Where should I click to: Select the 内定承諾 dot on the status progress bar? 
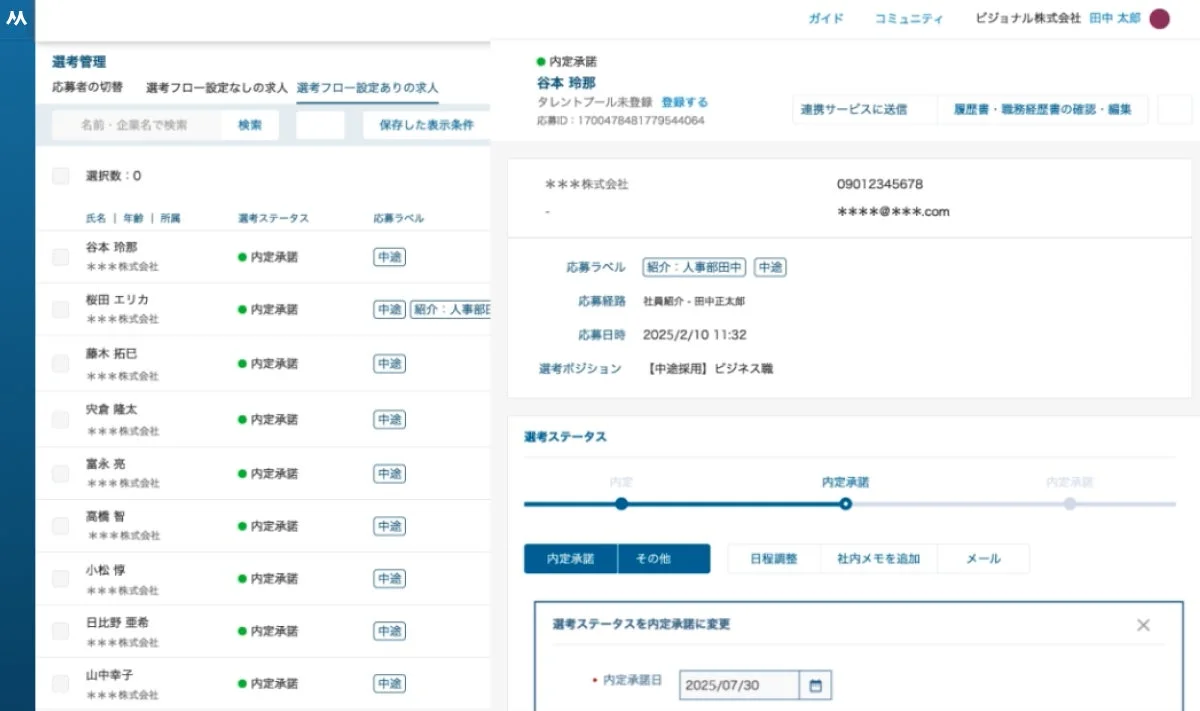tap(845, 504)
